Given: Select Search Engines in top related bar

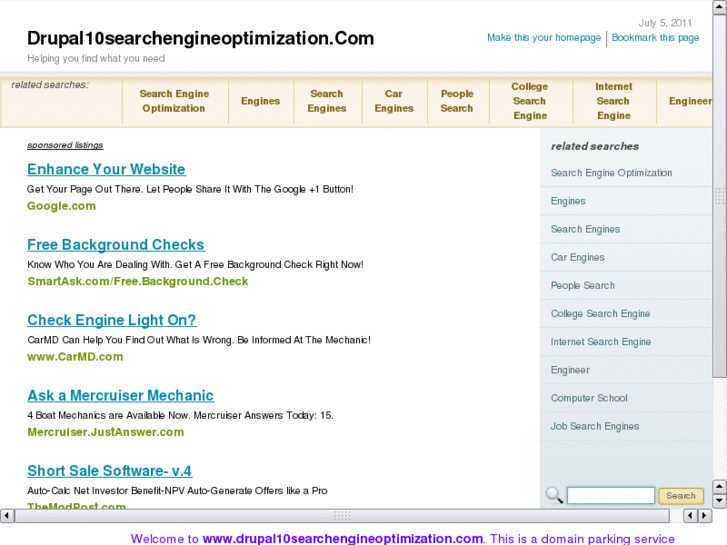Looking at the screenshot, I should (x=327, y=101).
